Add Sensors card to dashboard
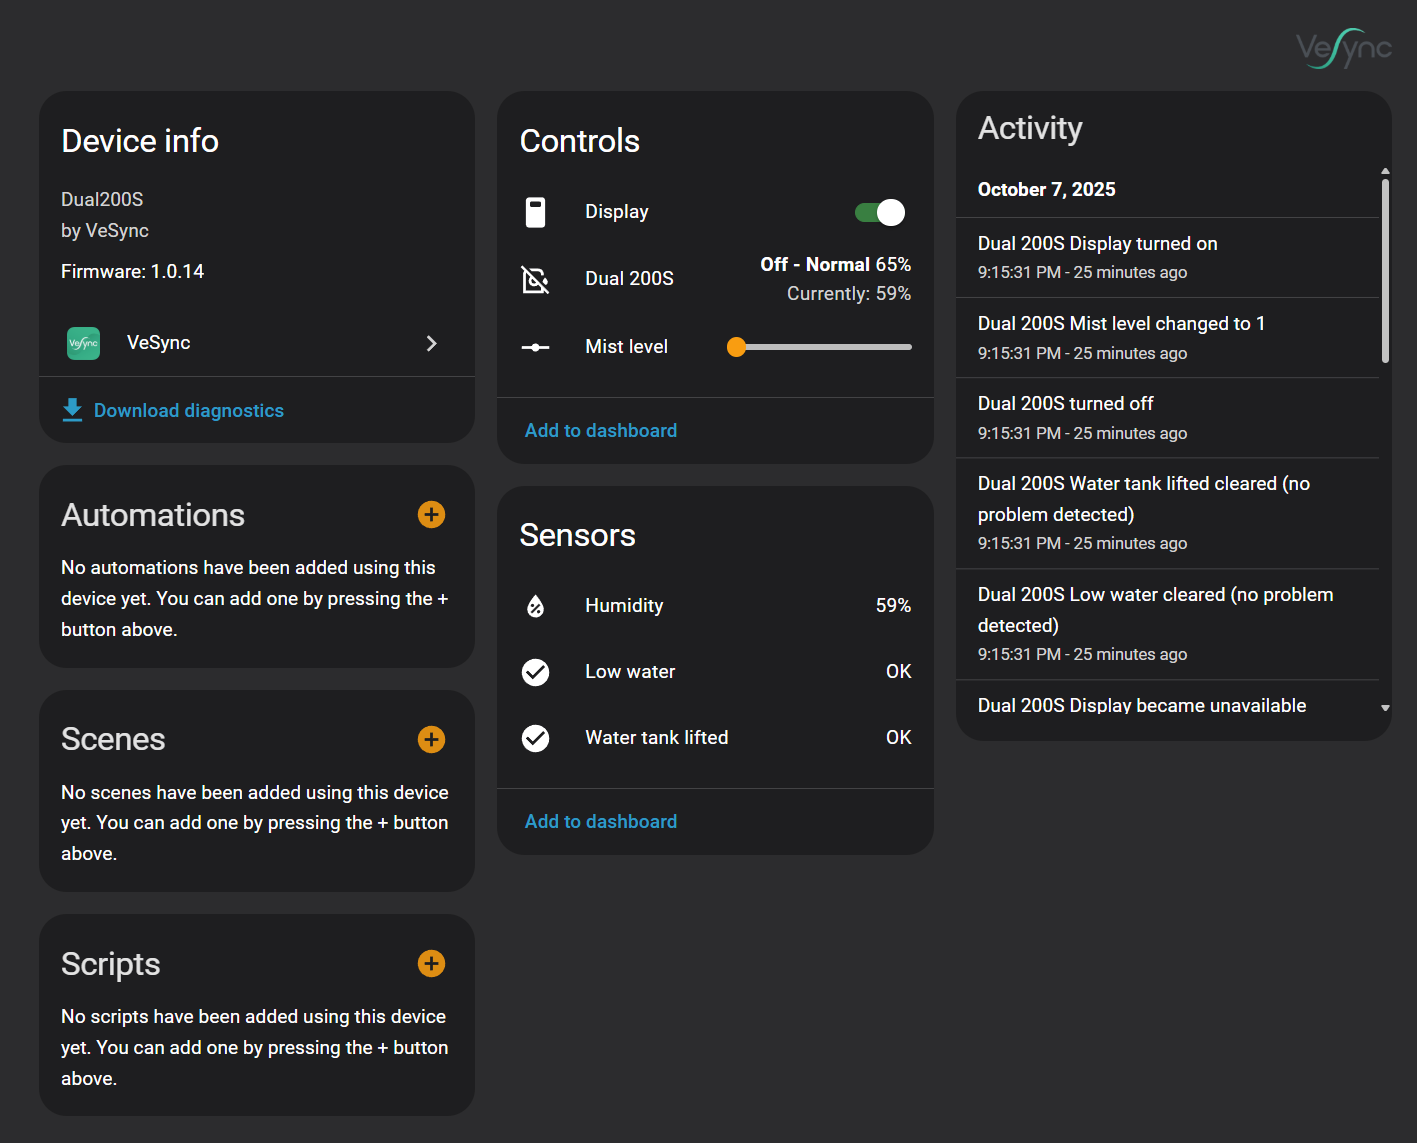Screen dimensions: 1417x1143 pos(601,822)
